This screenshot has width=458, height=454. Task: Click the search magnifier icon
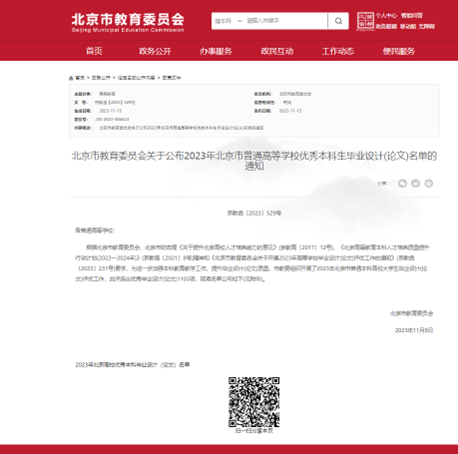[338, 21]
